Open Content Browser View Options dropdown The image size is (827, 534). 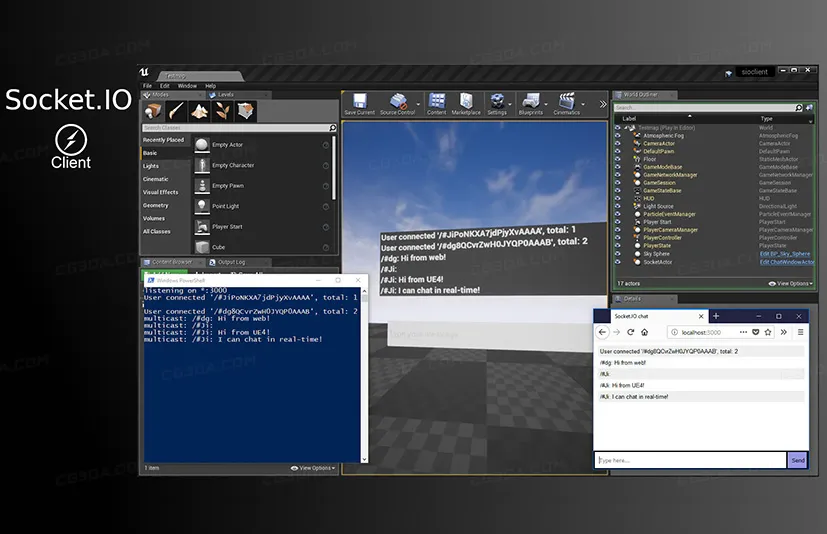313,468
